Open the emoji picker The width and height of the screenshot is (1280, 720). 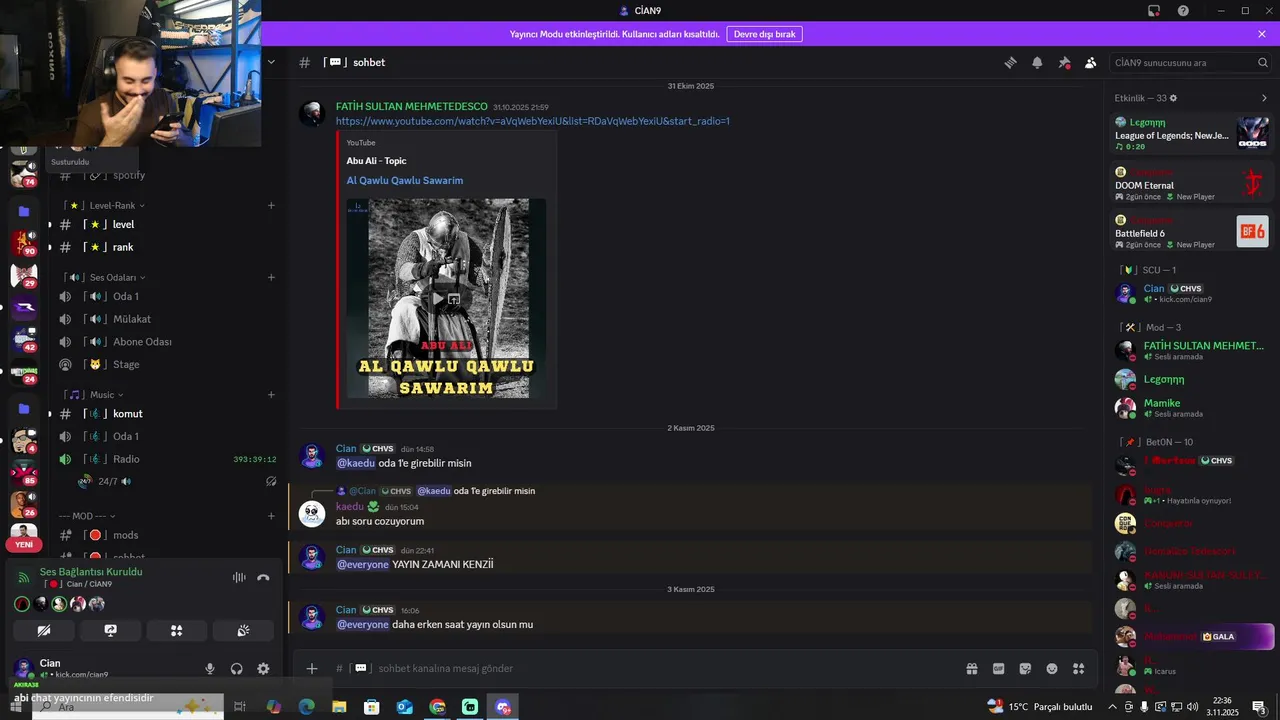coord(1052,668)
